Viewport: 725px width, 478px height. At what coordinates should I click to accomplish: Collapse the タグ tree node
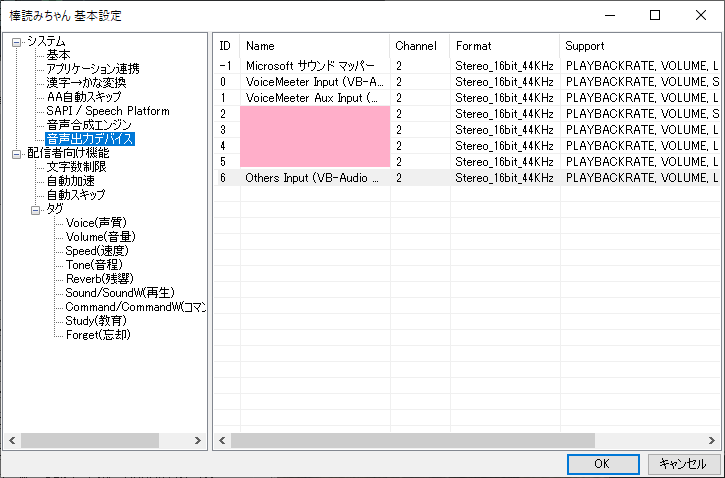pos(36,210)
